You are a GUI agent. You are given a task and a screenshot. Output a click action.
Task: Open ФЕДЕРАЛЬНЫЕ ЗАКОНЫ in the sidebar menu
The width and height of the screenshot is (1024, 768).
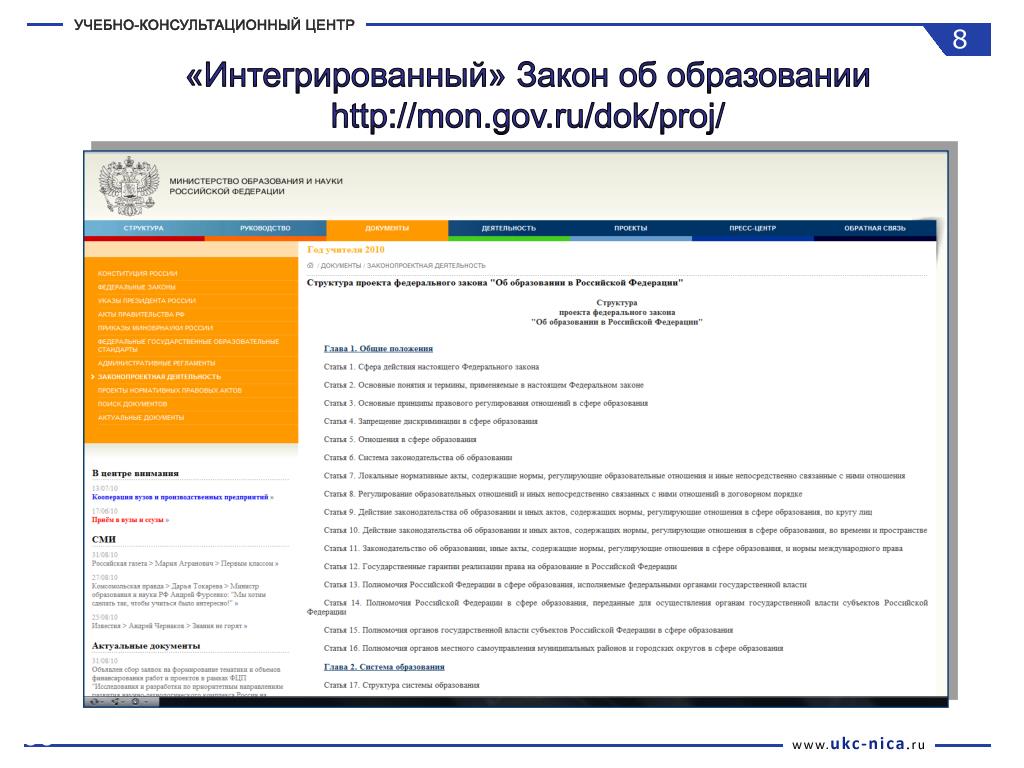[136, 287]
